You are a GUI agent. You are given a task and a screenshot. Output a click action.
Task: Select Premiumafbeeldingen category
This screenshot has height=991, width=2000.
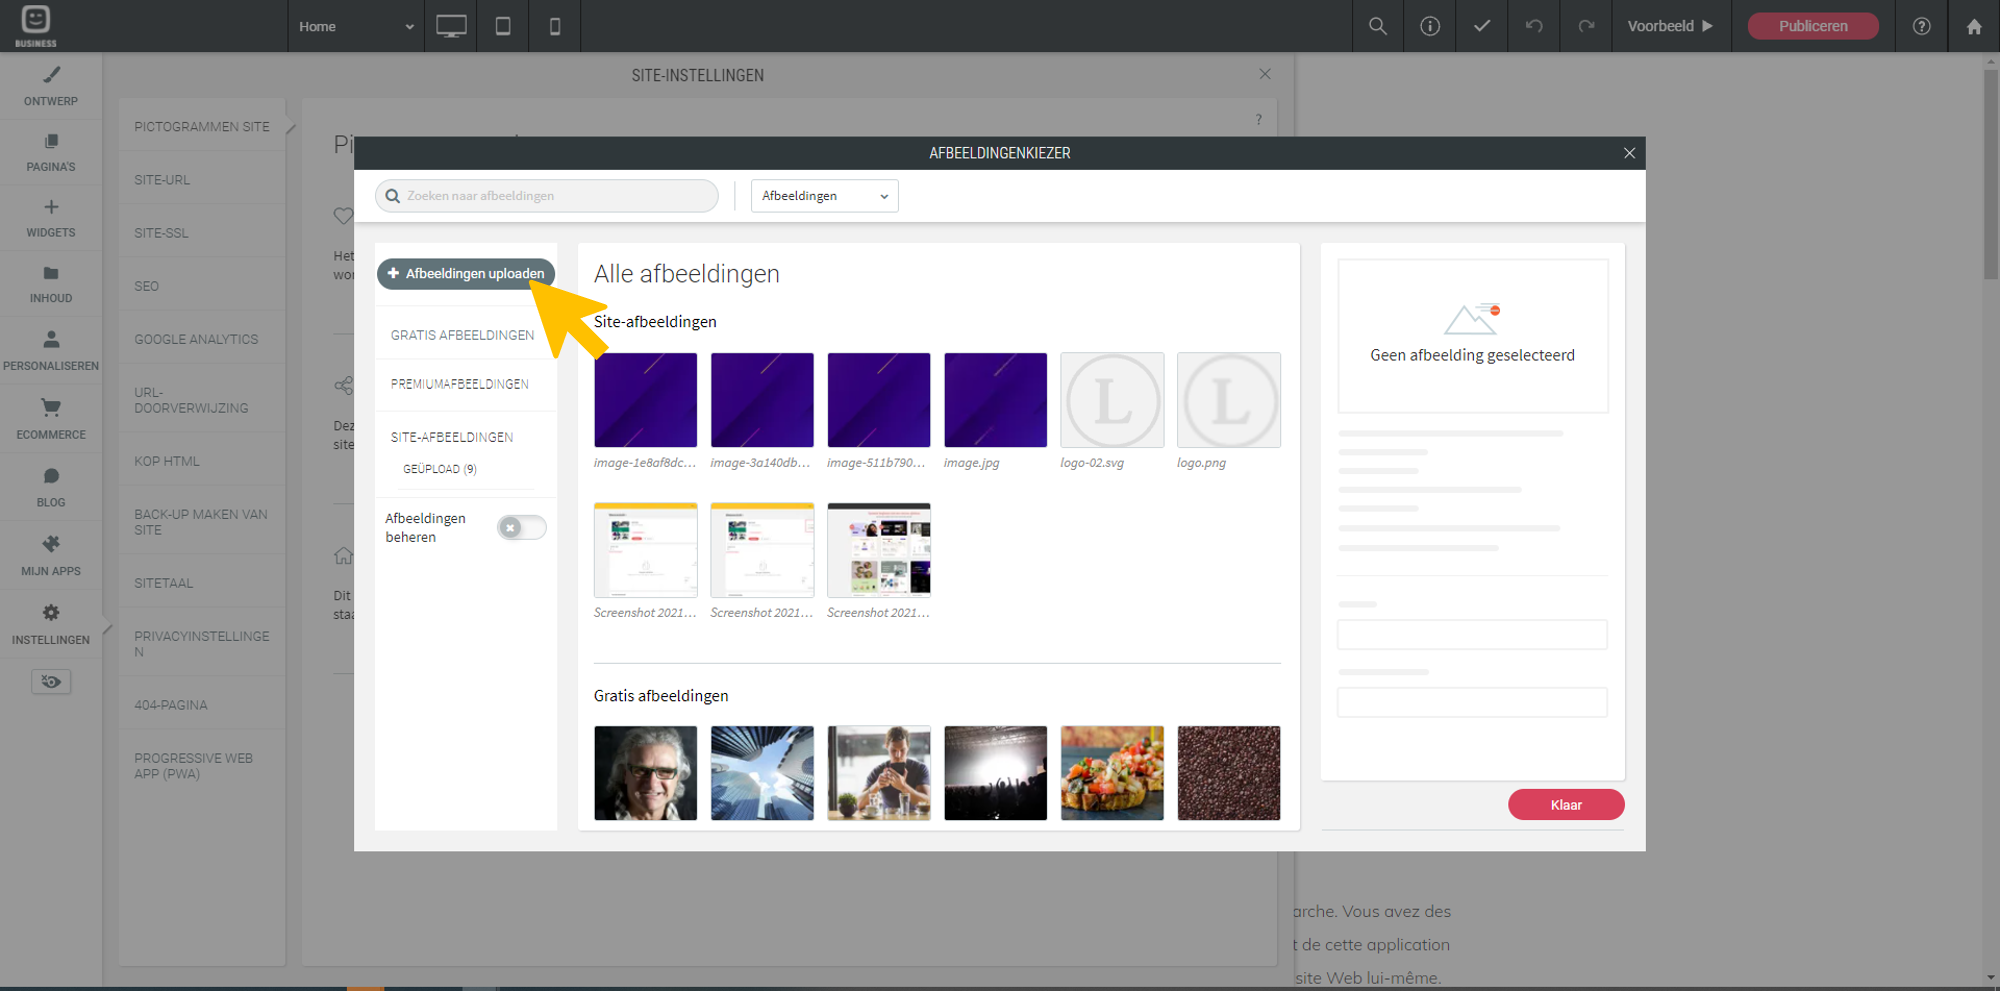[x=459, y=384]
